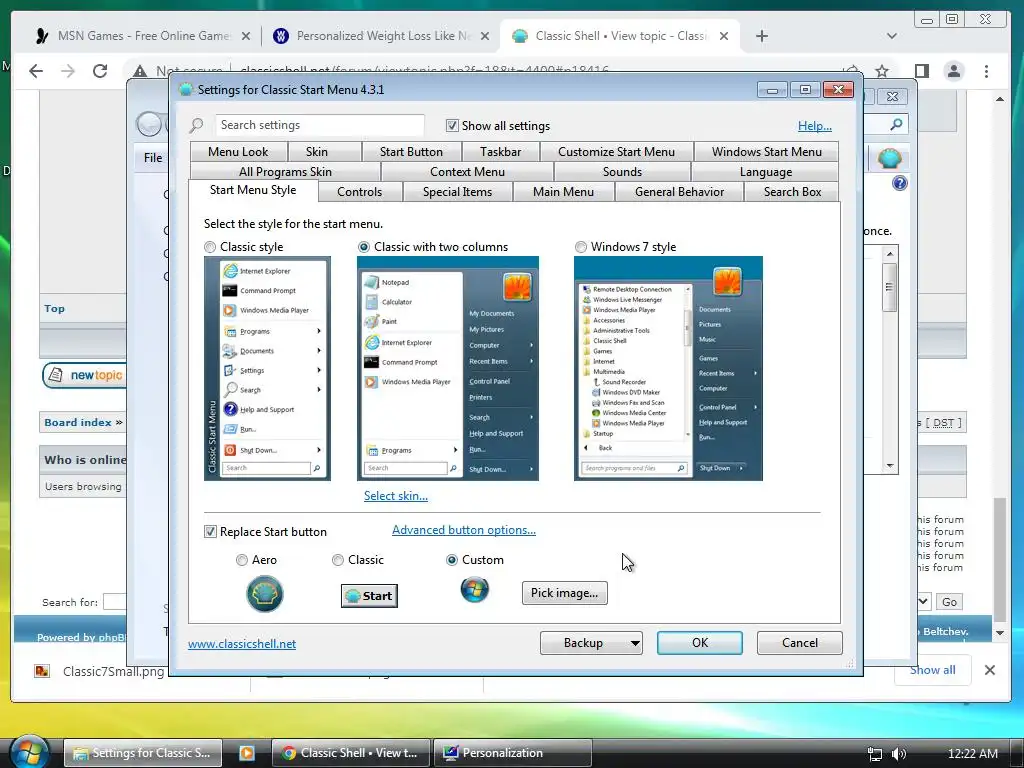Choose the Classic start button radio
This screenshot has width=1024, height=768.
pos(338,560)
